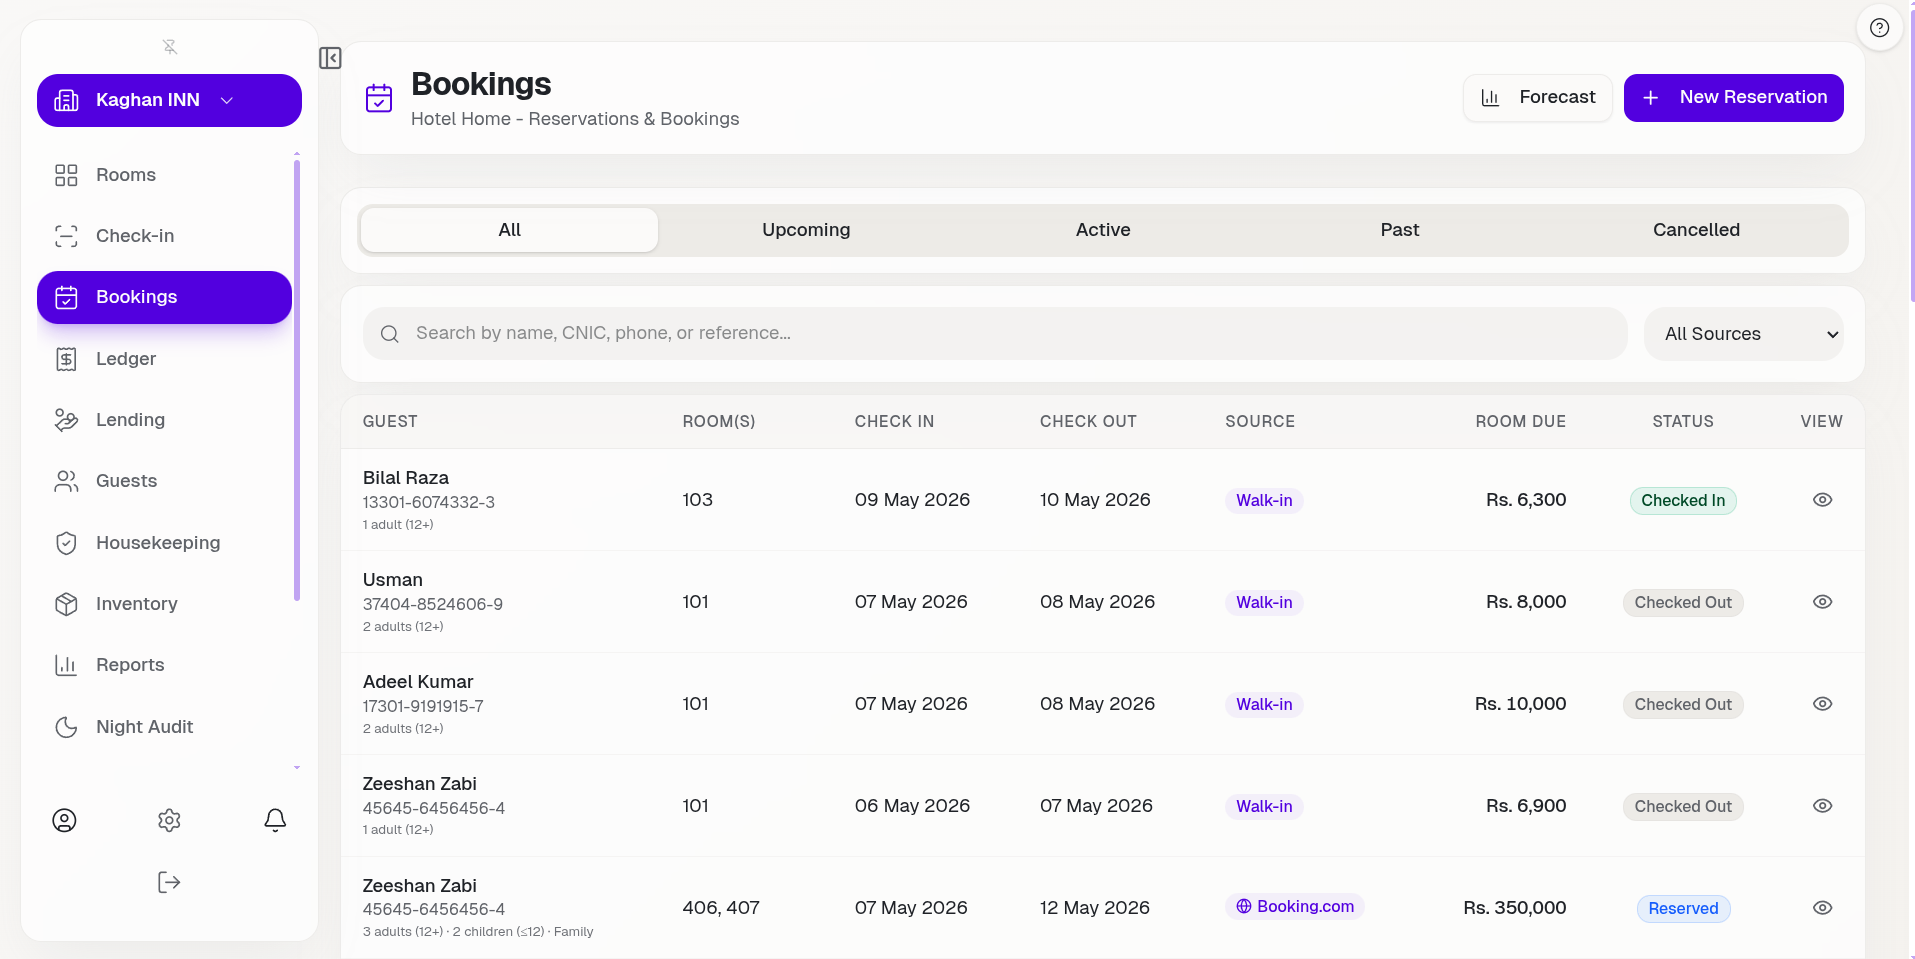
Task: Switch to the Past tab
Action: (x=1400, y=230)
